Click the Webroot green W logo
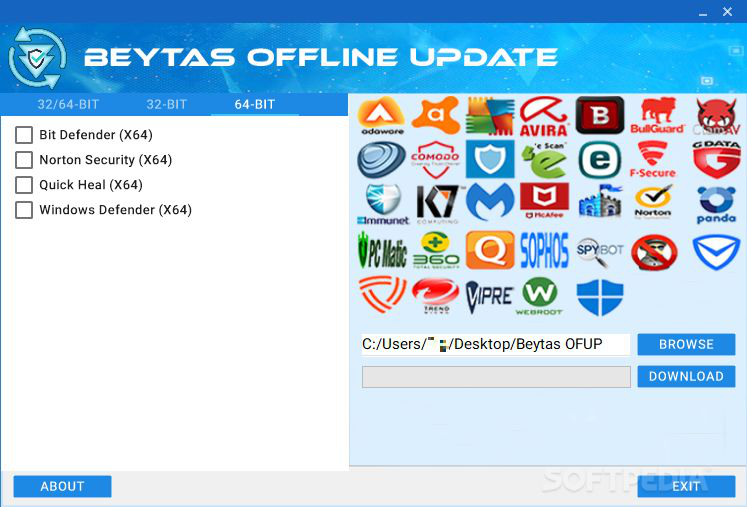 click(x=539, y=296)
